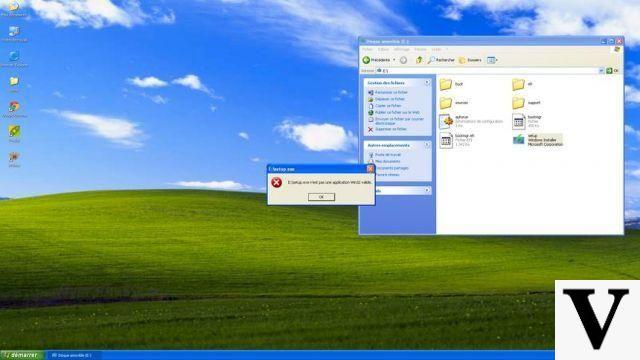Select the autorun setup information file
The width and height of the screenshot is (640, 360).
pos(471,121)
